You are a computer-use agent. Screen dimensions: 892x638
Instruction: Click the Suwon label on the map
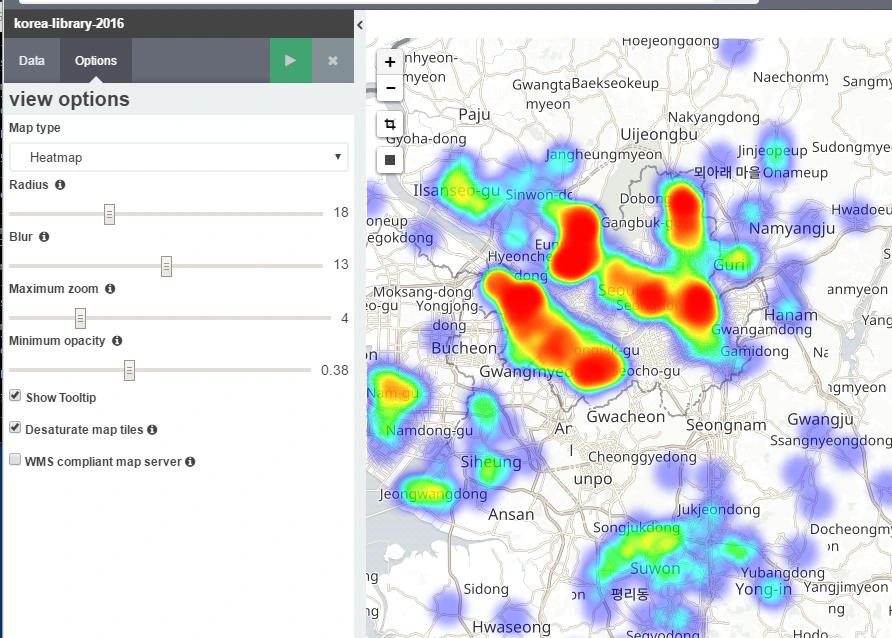click(x=655, y=568)
